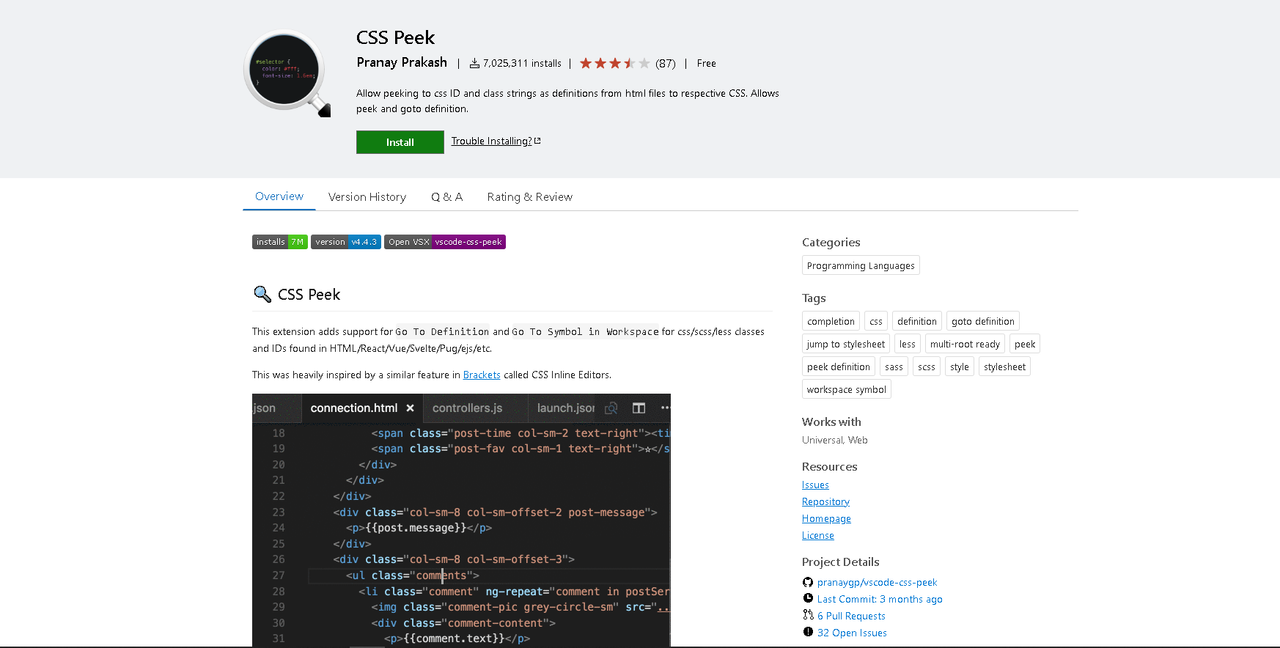Select the jump to stylesheet tag

(846, 344)
